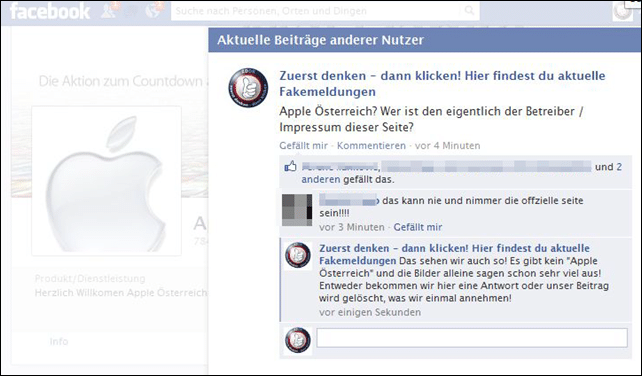Click the profile thumbnail in header corner

[623, 11]
